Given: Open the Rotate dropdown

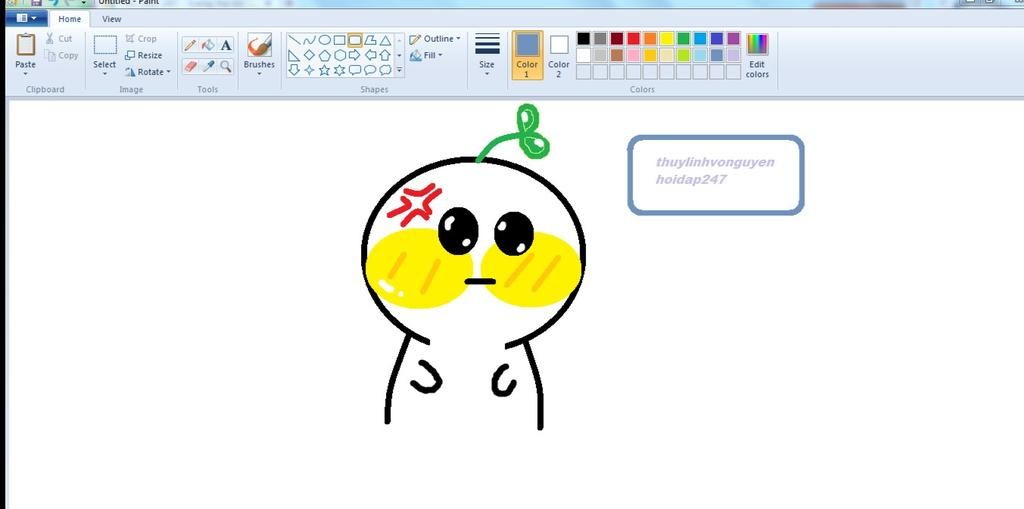Looking at the screenshot, I should [x=148, y=72].
